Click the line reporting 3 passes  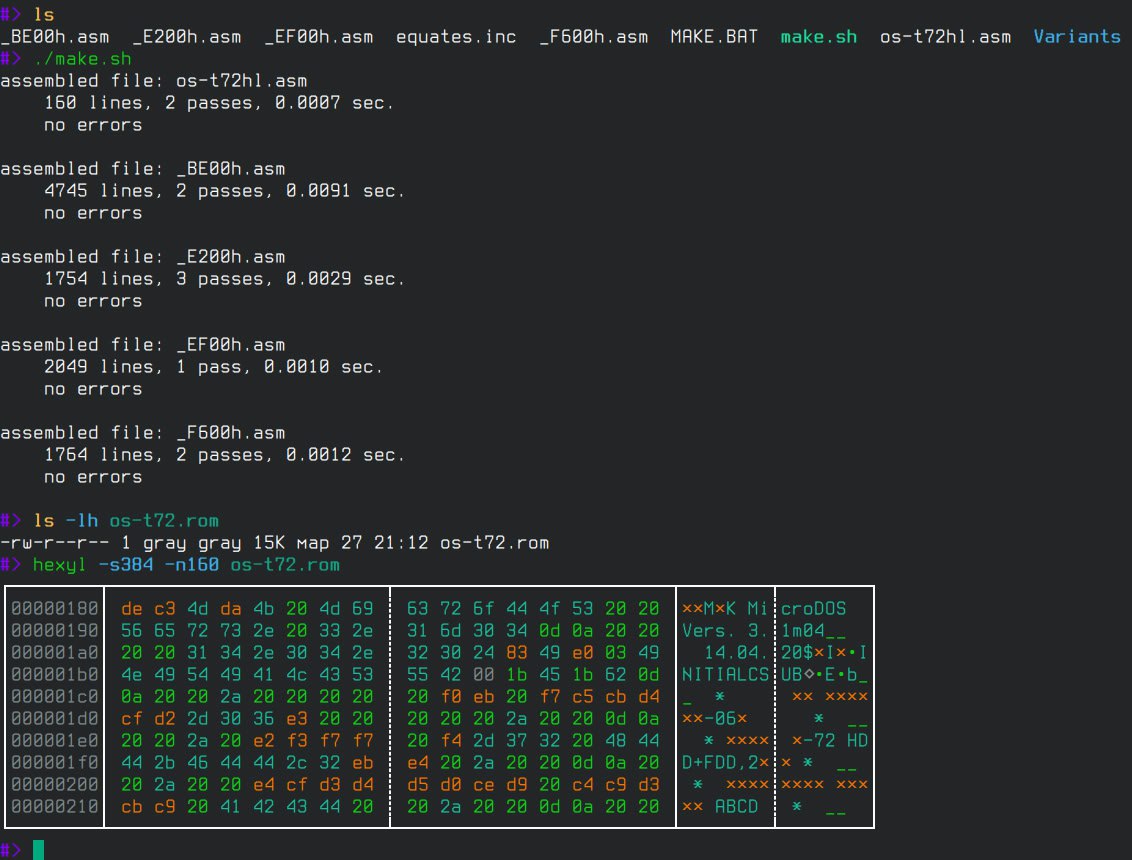point(225,279)
